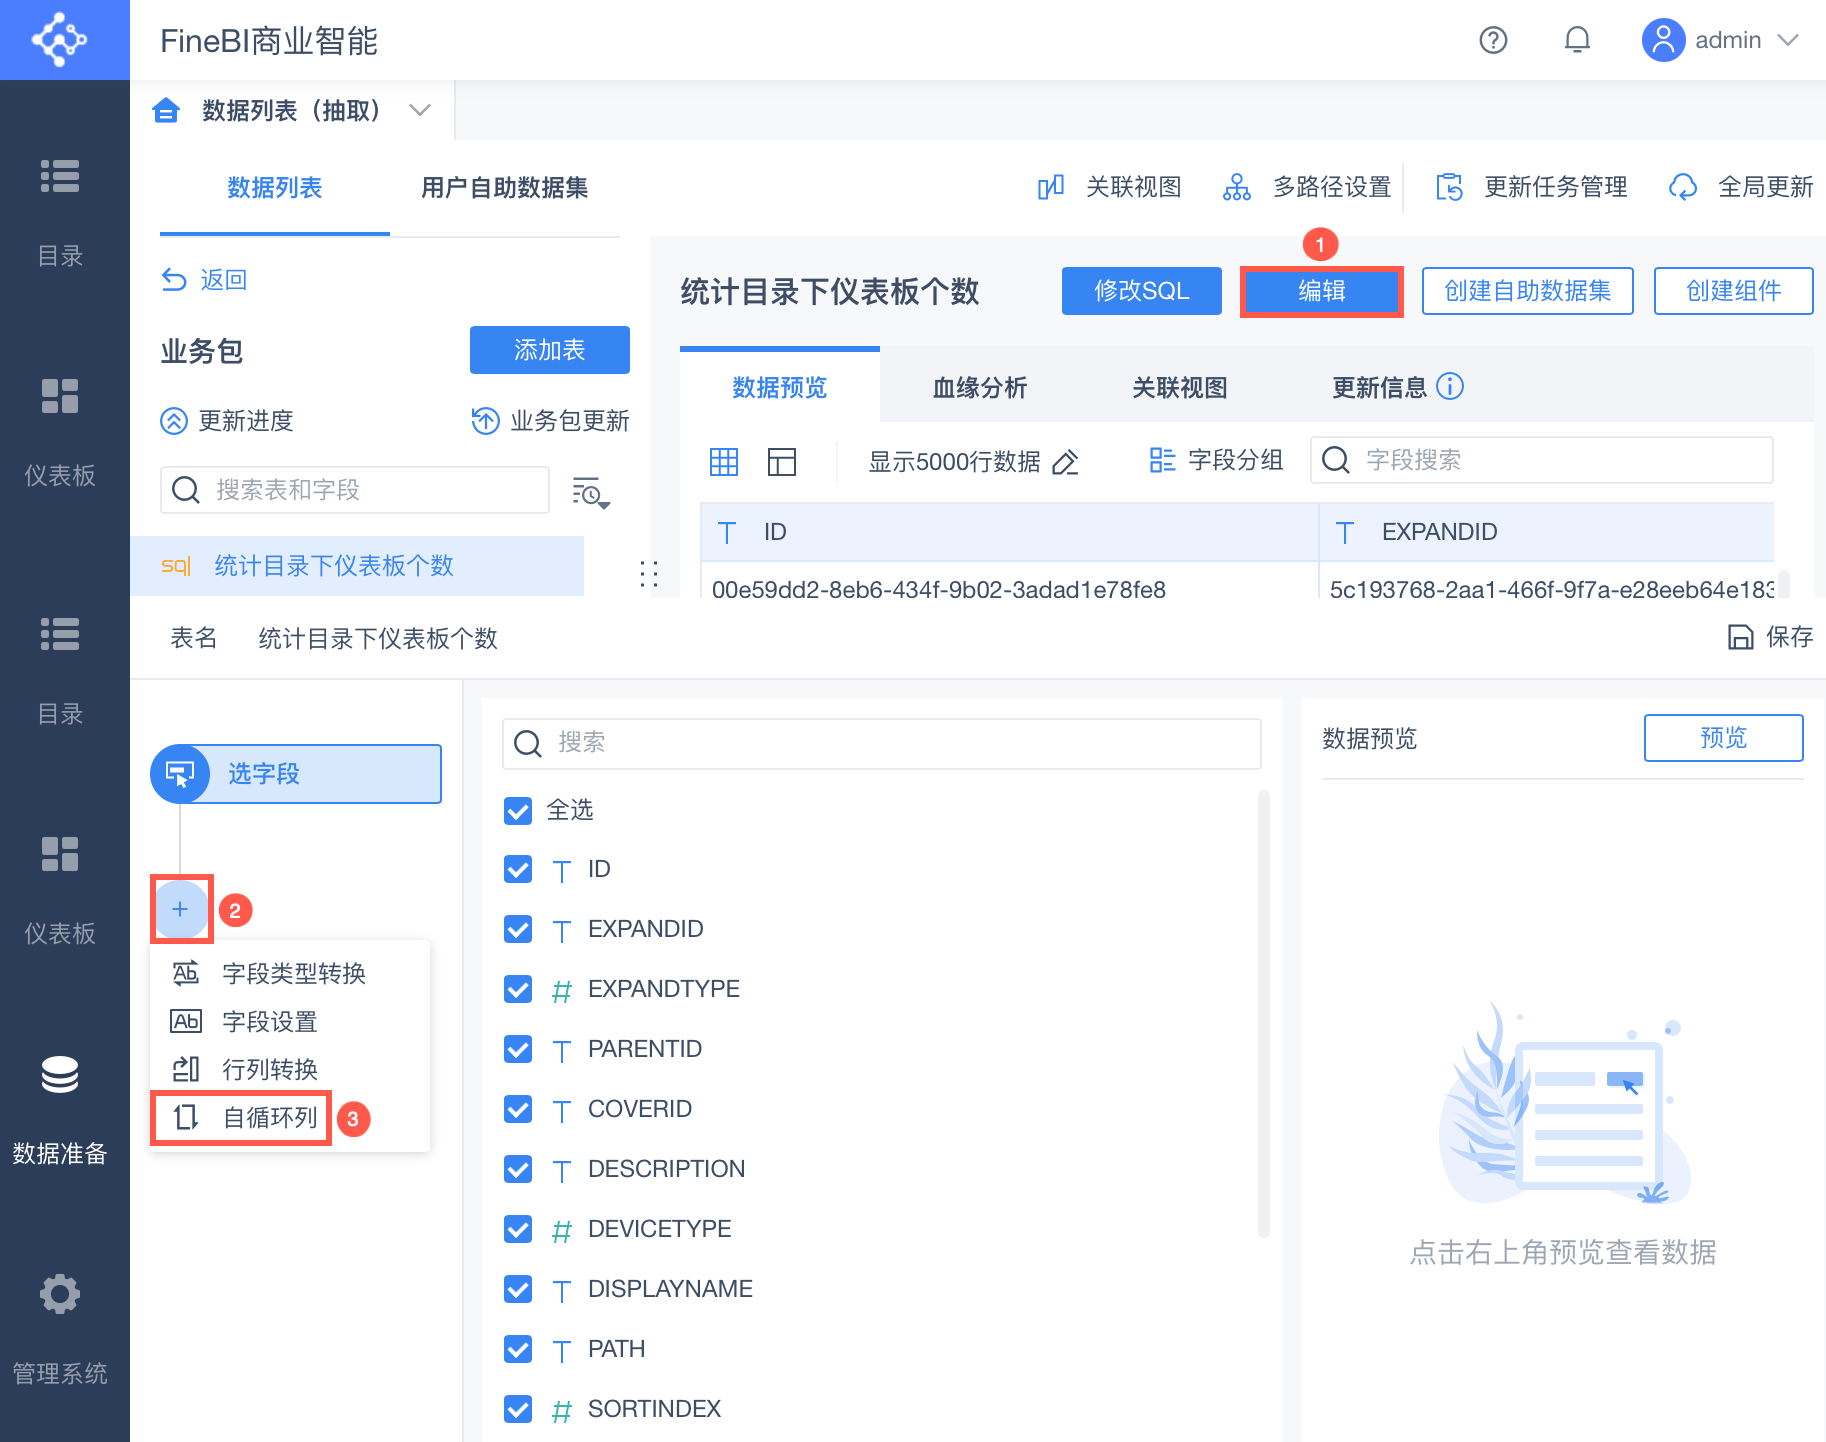
Task: Uncheck the SORTINDEX field checkbox
Action: click(x=518, y=1409)
